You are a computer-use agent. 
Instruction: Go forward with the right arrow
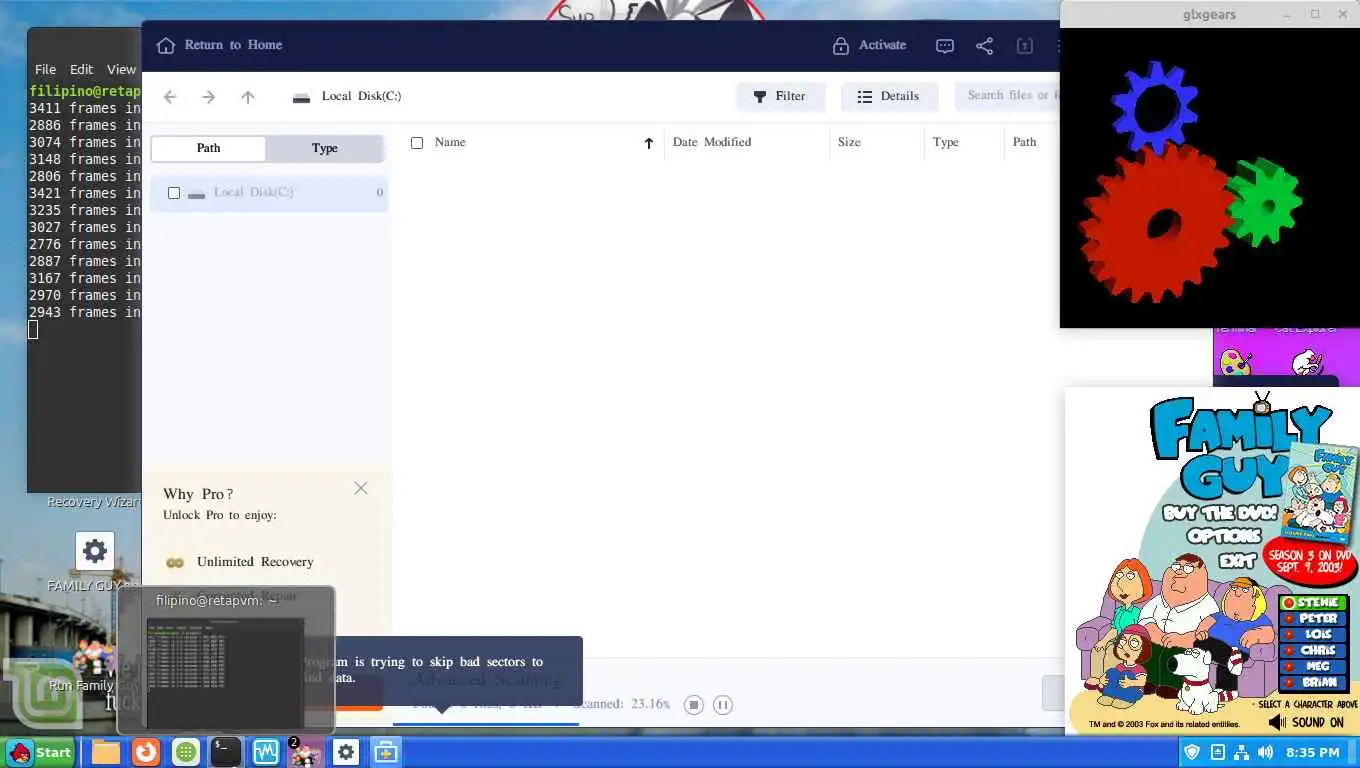click(x=208, y=97)
